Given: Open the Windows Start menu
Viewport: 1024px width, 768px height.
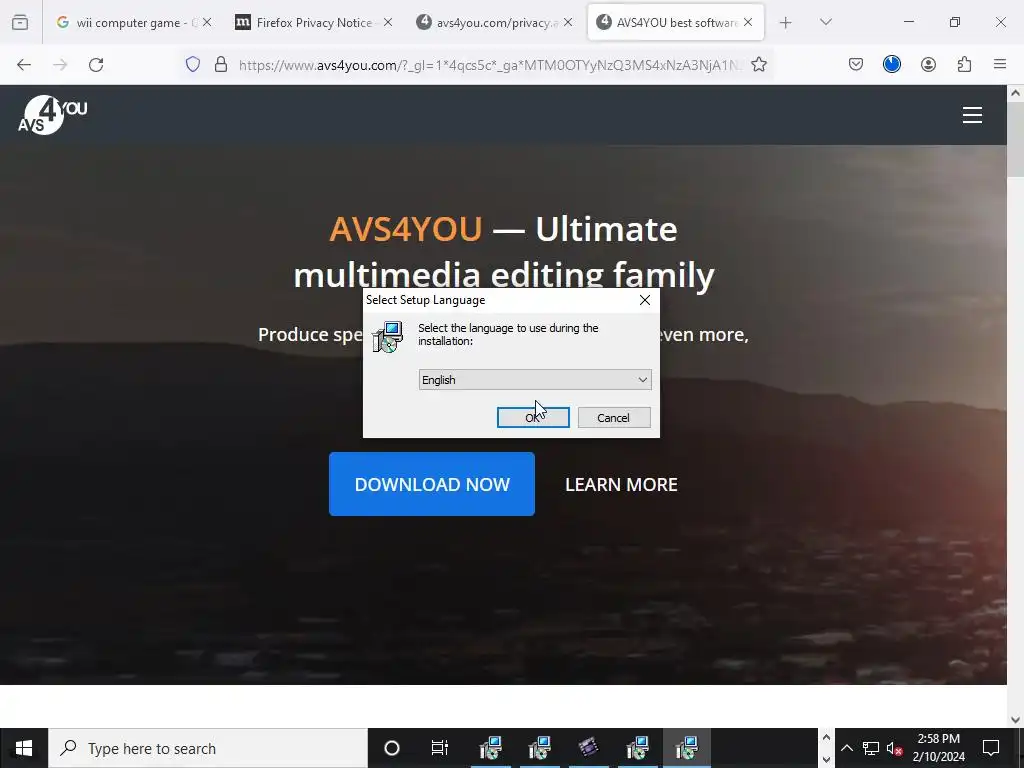Looking at the screenshot, I should pos(24,748).
